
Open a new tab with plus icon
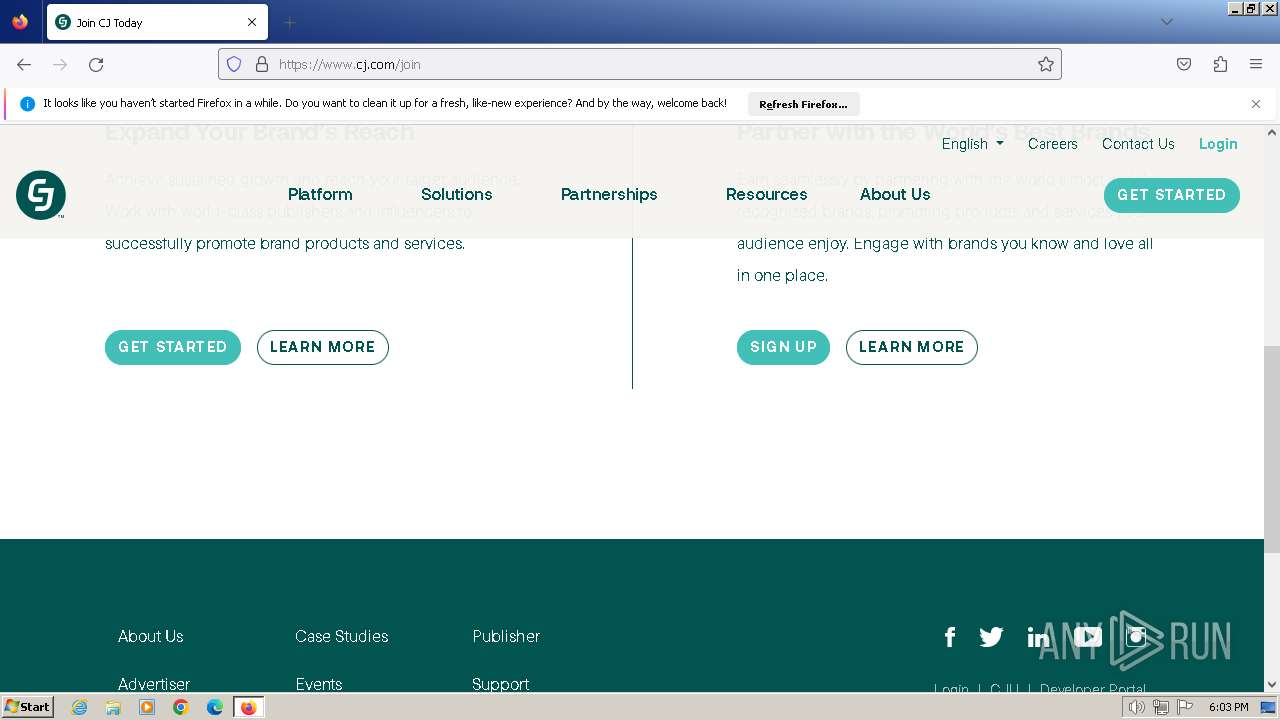pos(289,22)
